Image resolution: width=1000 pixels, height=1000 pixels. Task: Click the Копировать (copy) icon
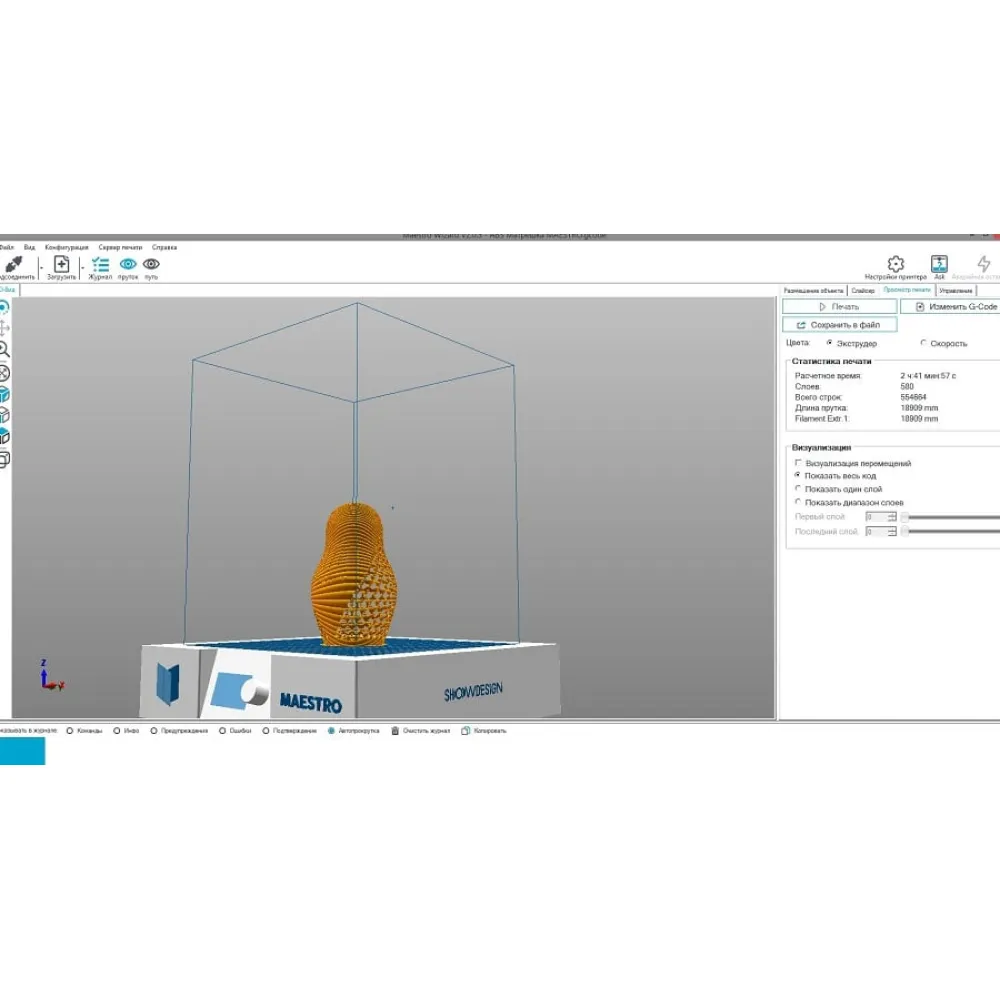466,731
